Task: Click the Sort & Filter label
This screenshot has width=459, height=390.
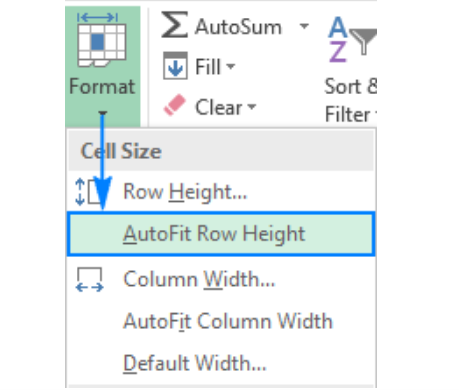Action: click(351, 100)
